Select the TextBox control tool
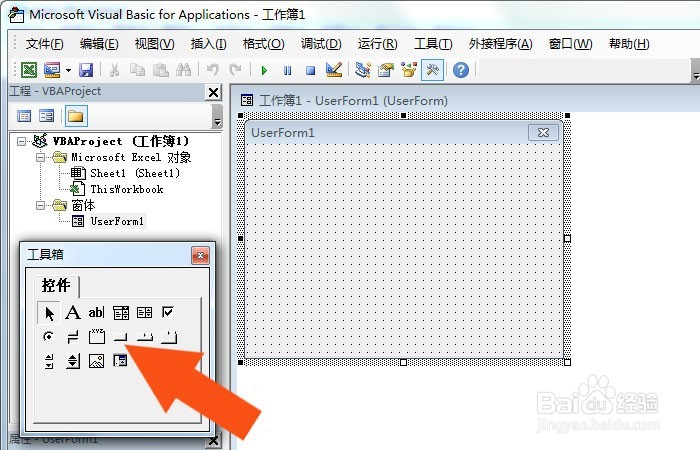 click(x=96, y=312)
